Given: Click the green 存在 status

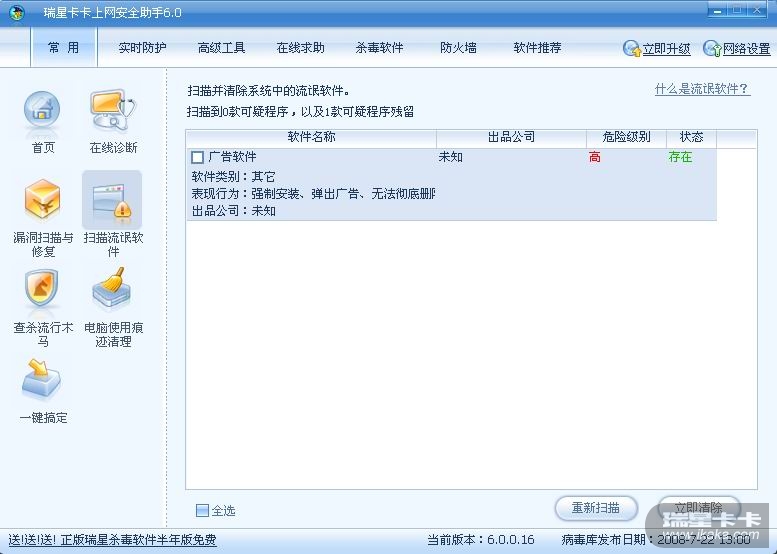Looking at the screenshot, I should pyautogui.click(x=680, y=158).
